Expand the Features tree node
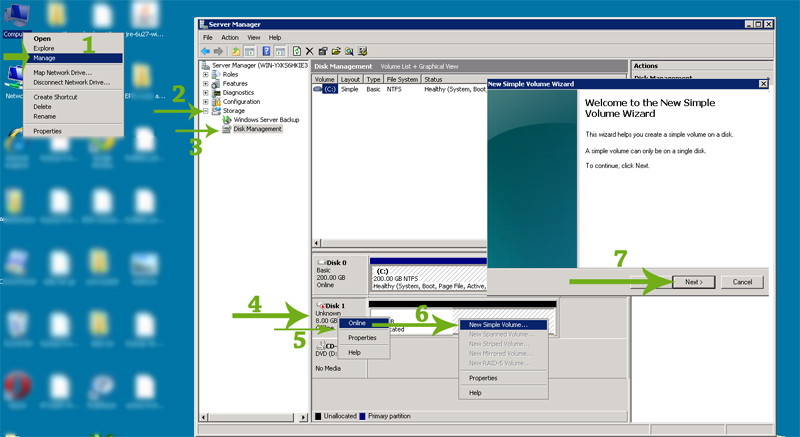The image size is (800, 437). tap(206, 84)
